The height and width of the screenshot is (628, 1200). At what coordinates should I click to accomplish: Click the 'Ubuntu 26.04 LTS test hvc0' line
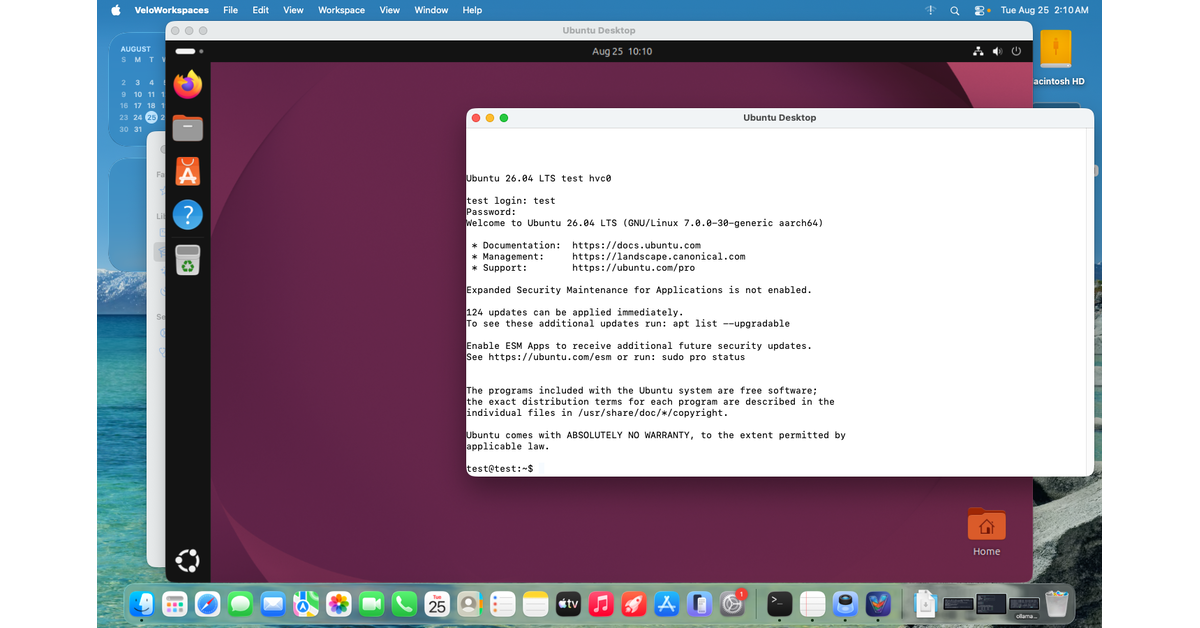[538, 179]
